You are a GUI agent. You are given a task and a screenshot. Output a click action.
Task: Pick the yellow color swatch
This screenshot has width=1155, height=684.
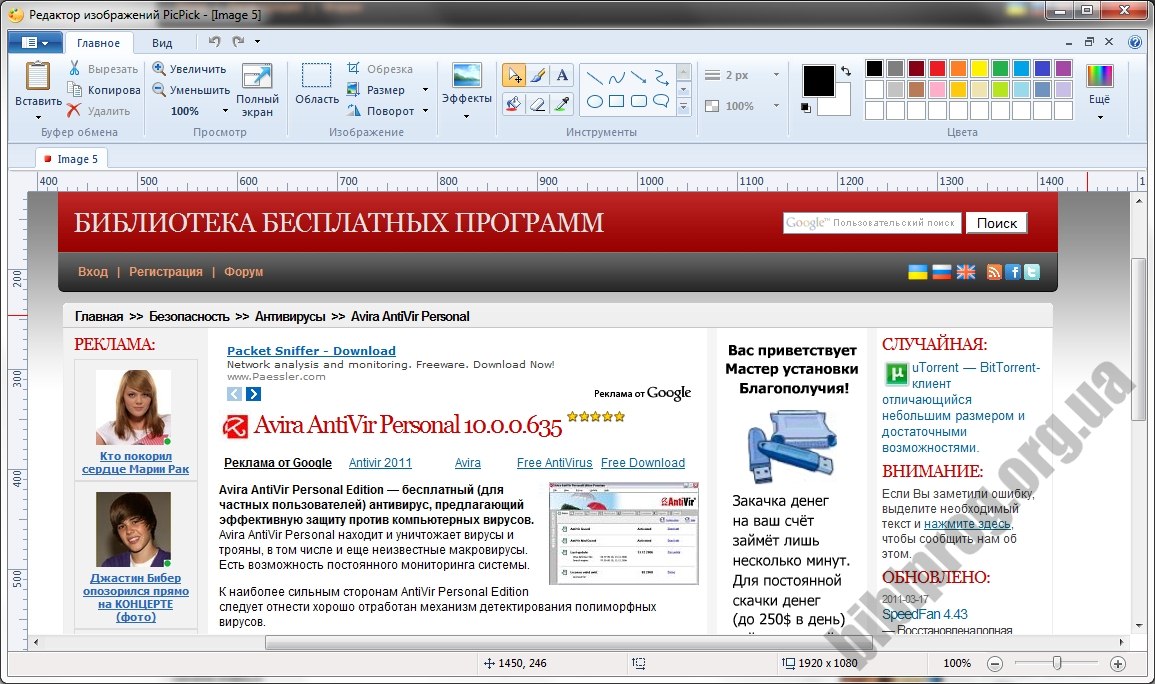(979, 68)
